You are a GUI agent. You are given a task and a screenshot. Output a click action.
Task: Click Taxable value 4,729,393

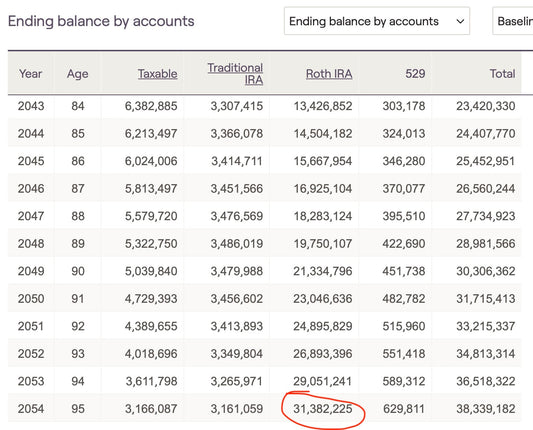tap(151, 299)
